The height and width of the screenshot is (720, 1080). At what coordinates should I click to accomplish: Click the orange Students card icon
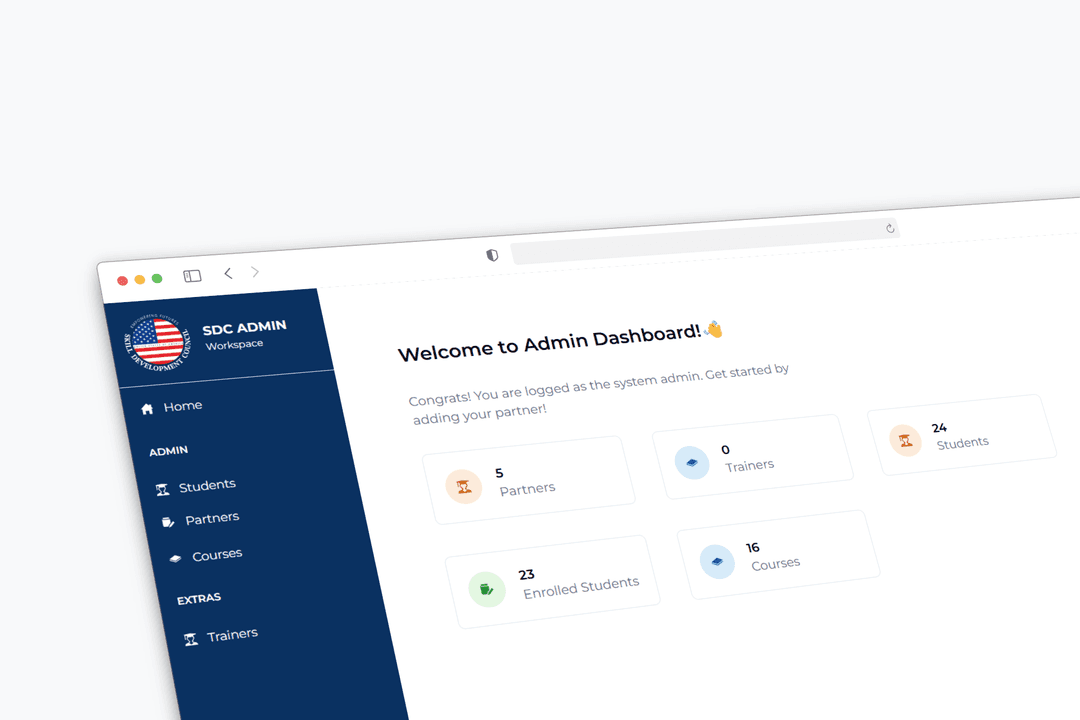coord(906,440)
